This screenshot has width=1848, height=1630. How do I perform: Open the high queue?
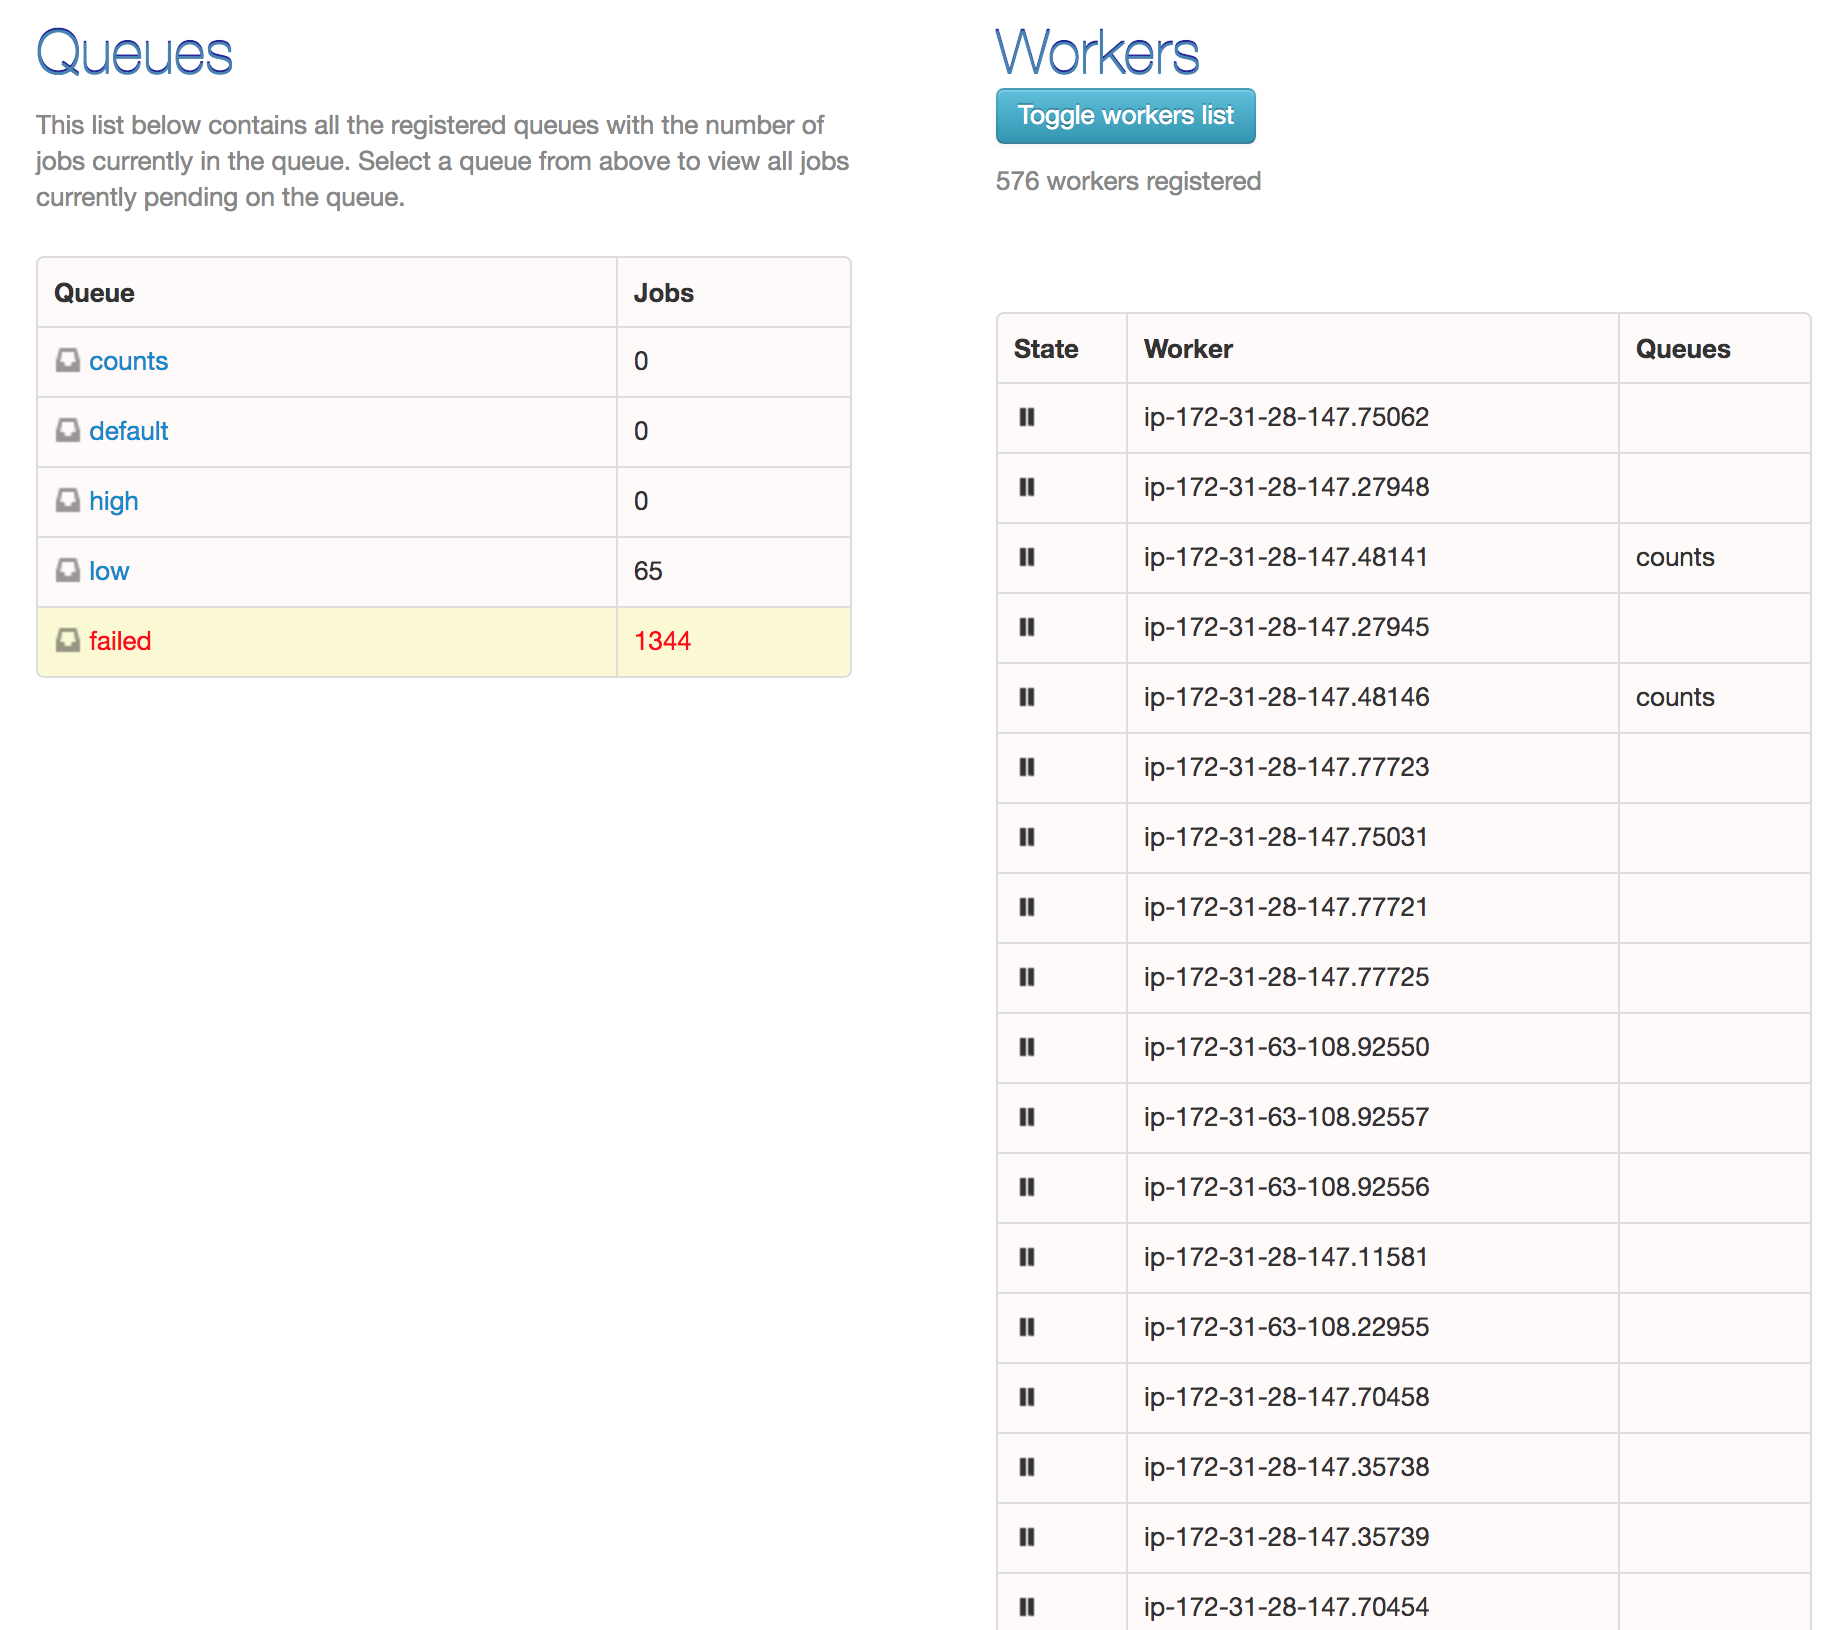tap(113, 501)
